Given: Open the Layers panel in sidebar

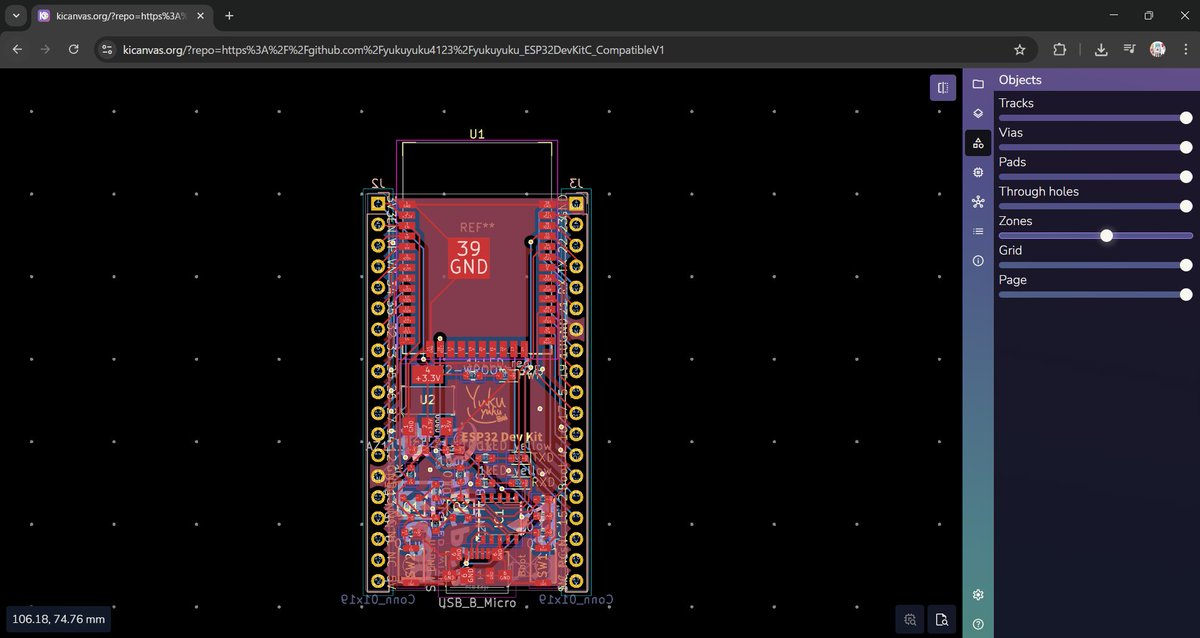Looking at the screenshot, I should click(x=978, y=114).
